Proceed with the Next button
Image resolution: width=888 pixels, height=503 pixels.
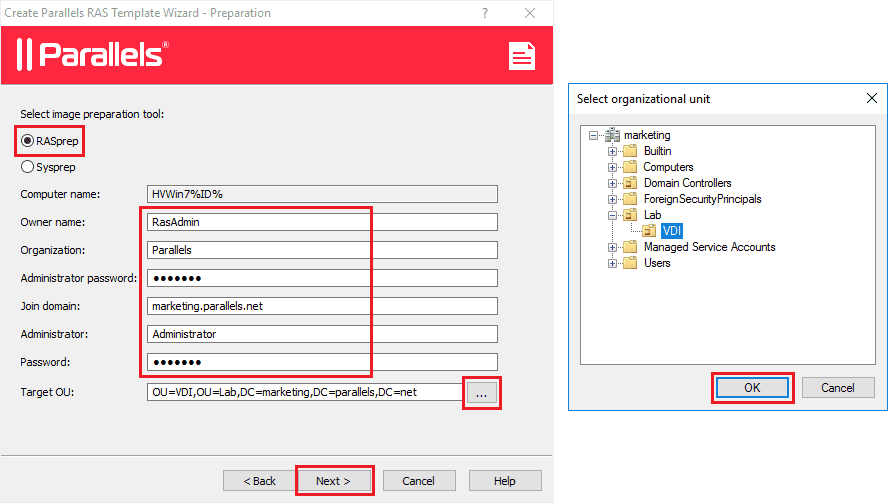coord(334,481)
